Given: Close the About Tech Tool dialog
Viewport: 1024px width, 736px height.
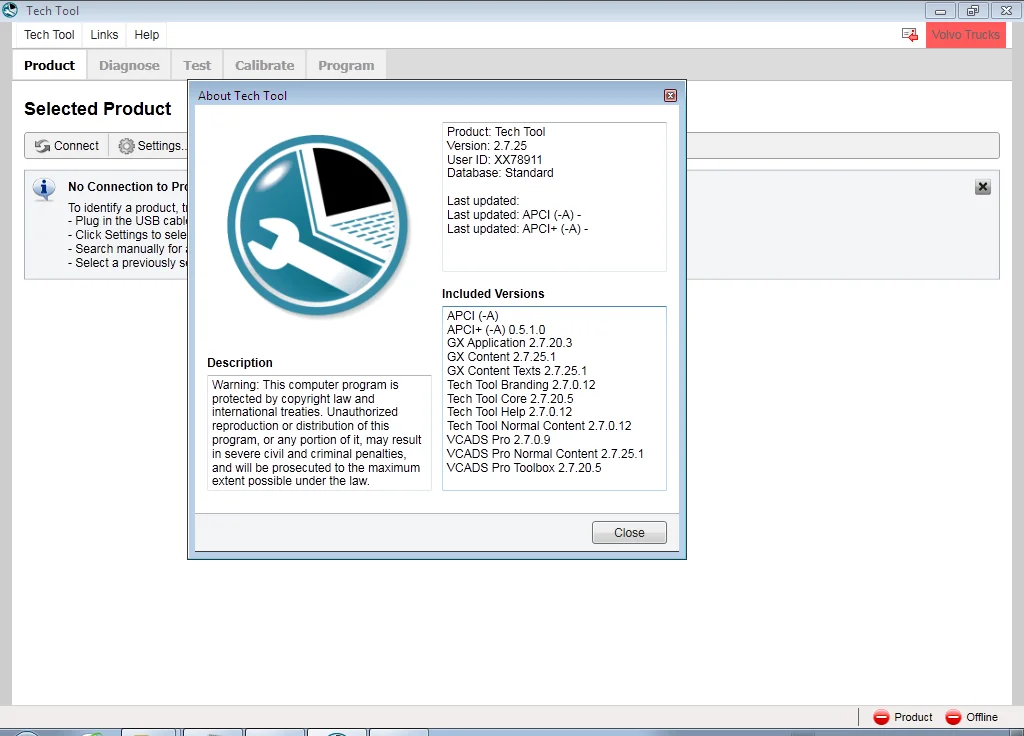Looking at the screenshot, I should tap(629, 532).
